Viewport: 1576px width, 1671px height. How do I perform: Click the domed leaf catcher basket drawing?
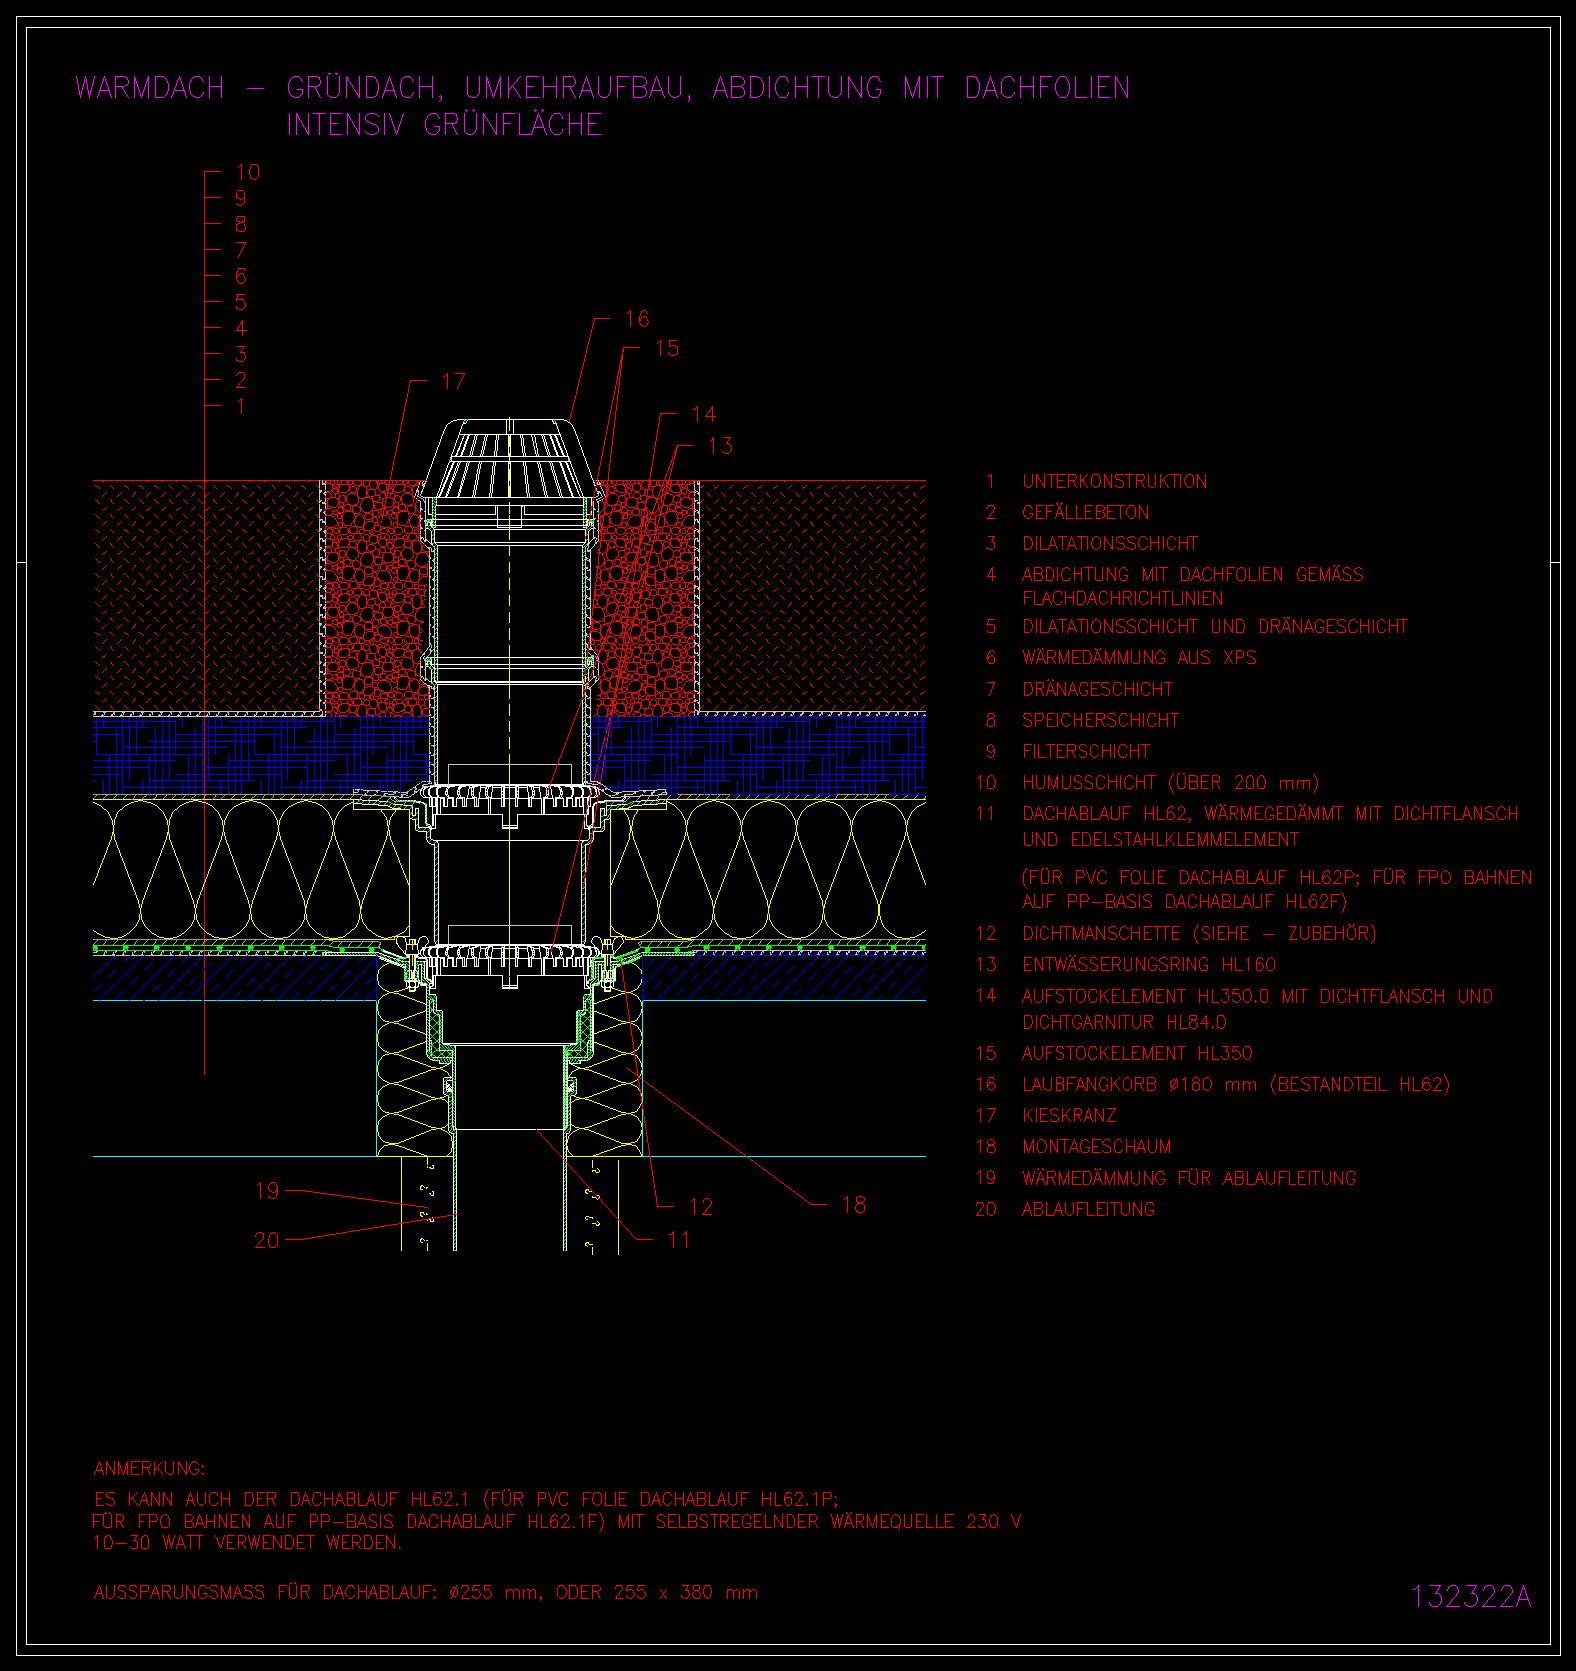[x=511, y=460]
